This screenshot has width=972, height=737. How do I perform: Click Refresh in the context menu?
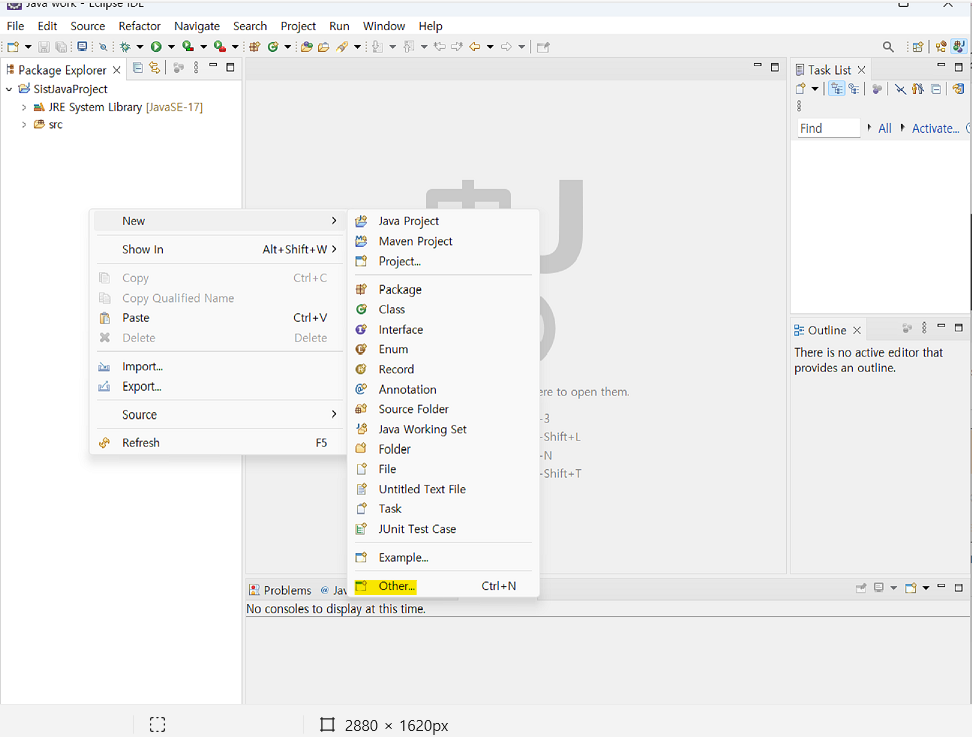pos(218,443)
